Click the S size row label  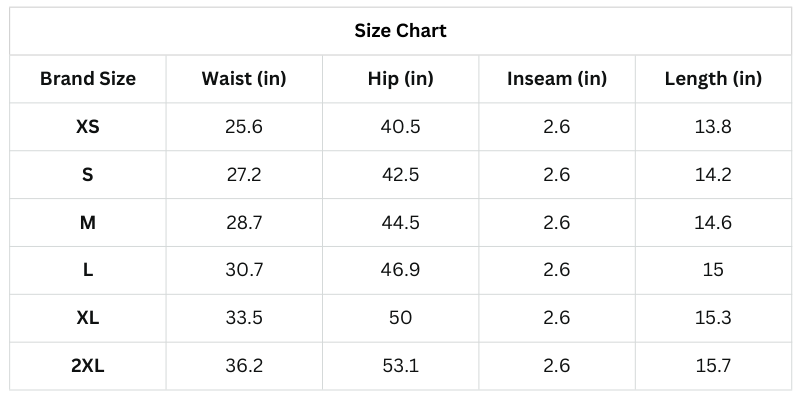pyautogui.click(x=88, y=175)
